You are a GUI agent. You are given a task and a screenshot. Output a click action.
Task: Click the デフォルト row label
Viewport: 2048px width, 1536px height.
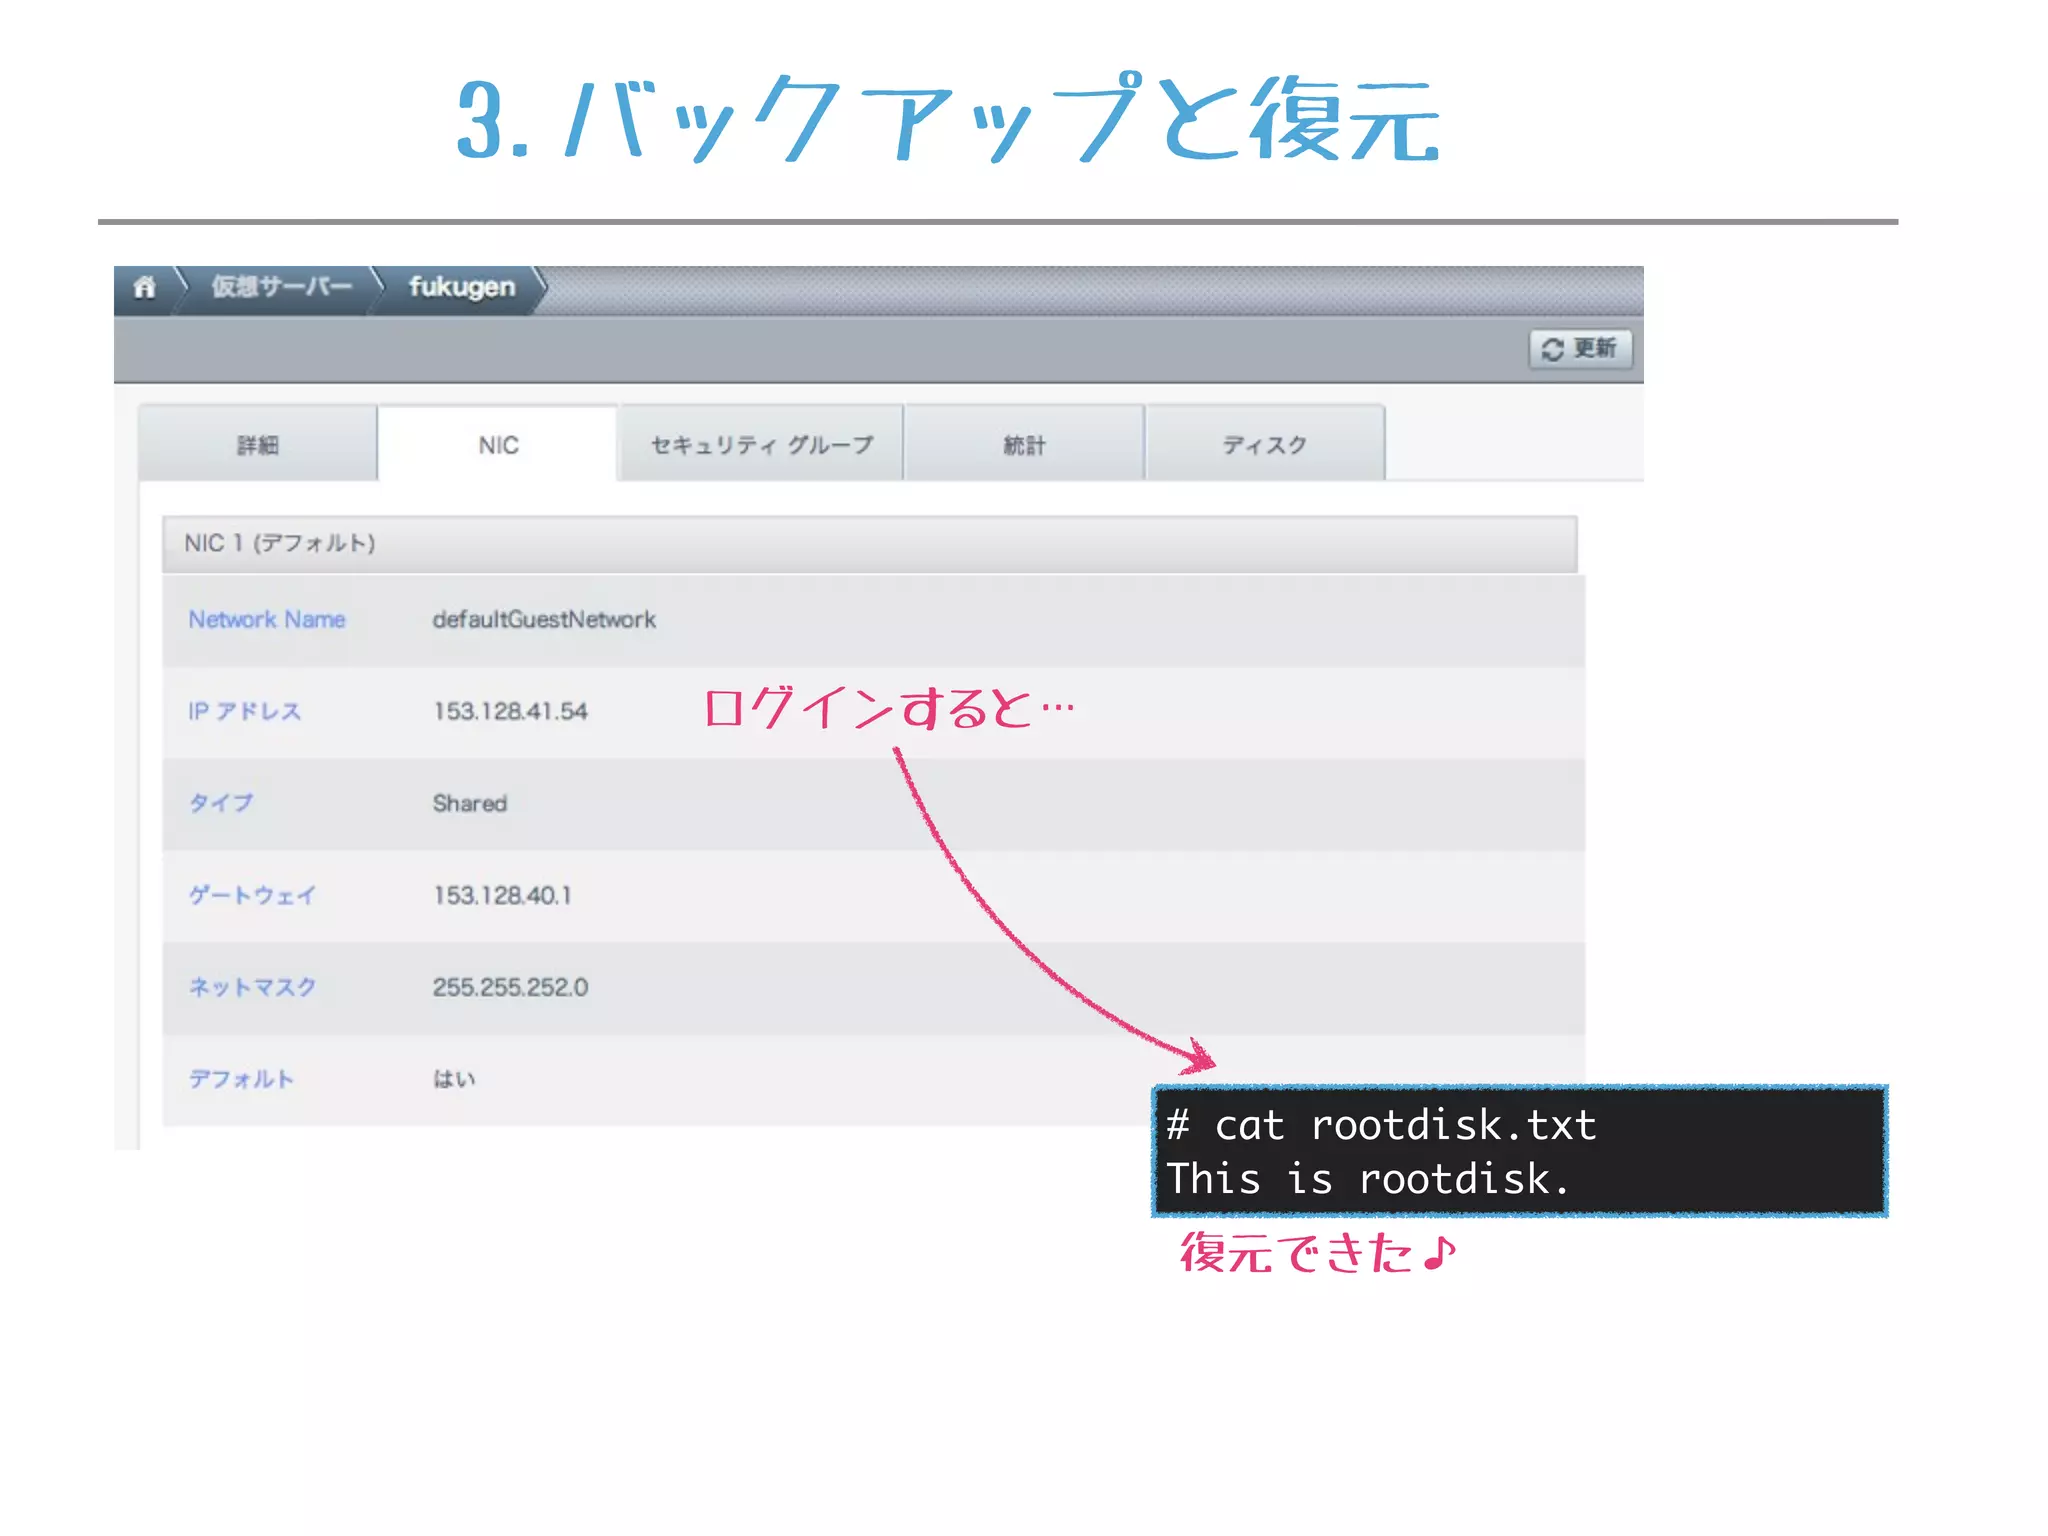point(241,1079)
